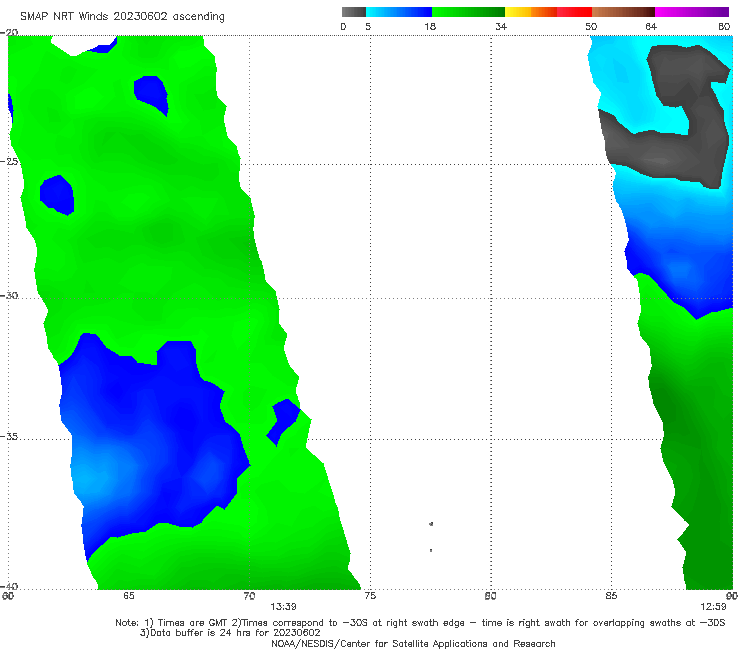The height and width of the screenshot is (650, 740).
Task: Click the longitude label '80'
Action: click(x=491, y=596)
